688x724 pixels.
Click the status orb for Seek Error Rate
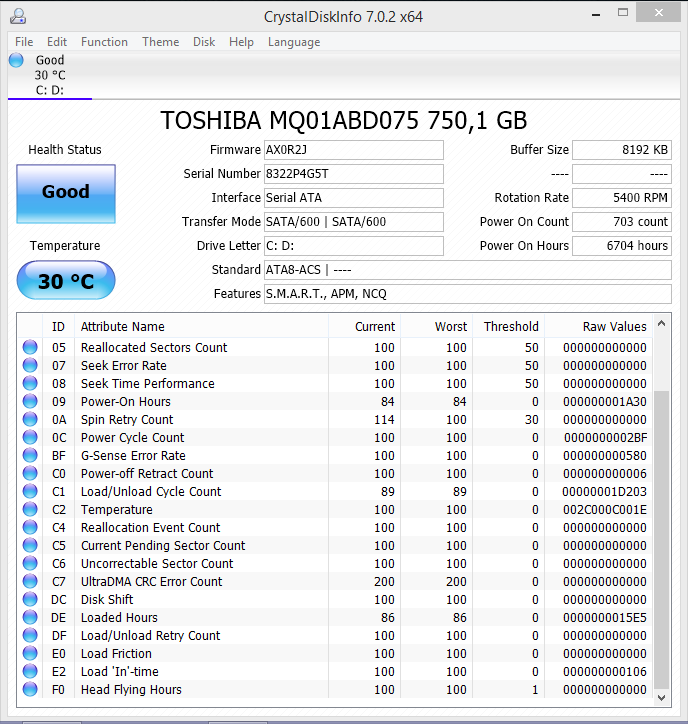30,365
